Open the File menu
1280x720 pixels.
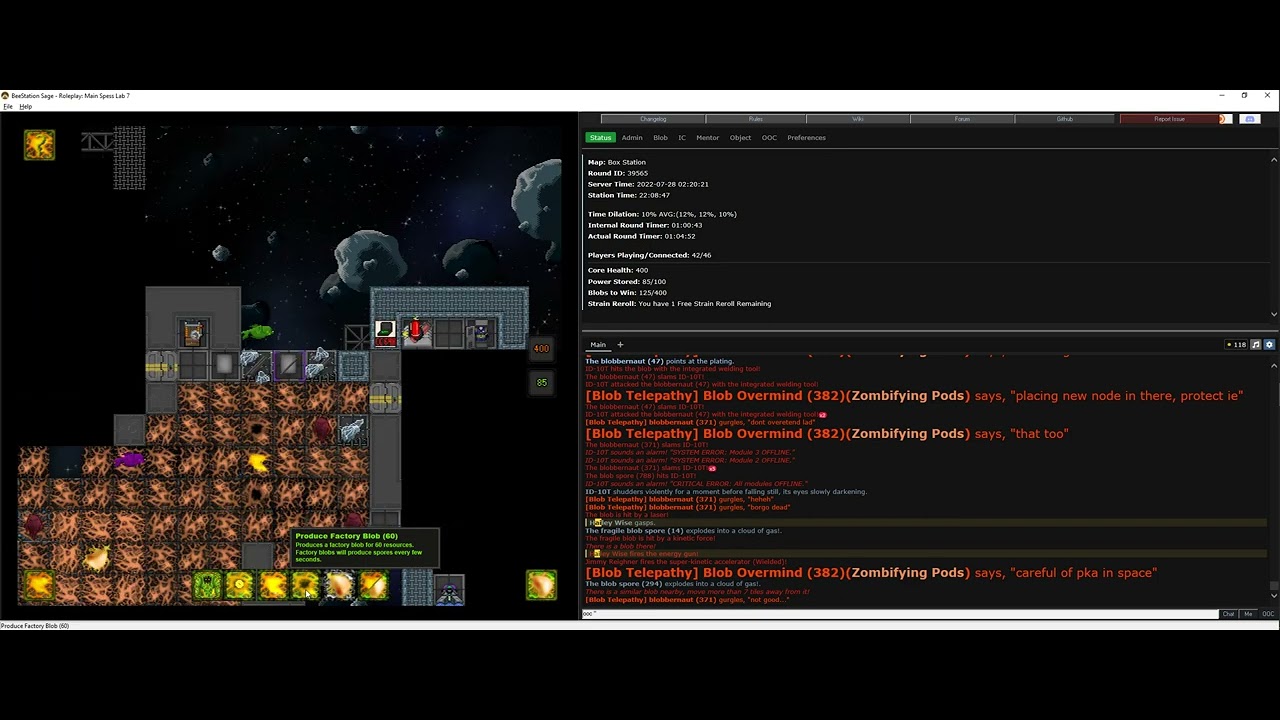(x=8, y=106)
